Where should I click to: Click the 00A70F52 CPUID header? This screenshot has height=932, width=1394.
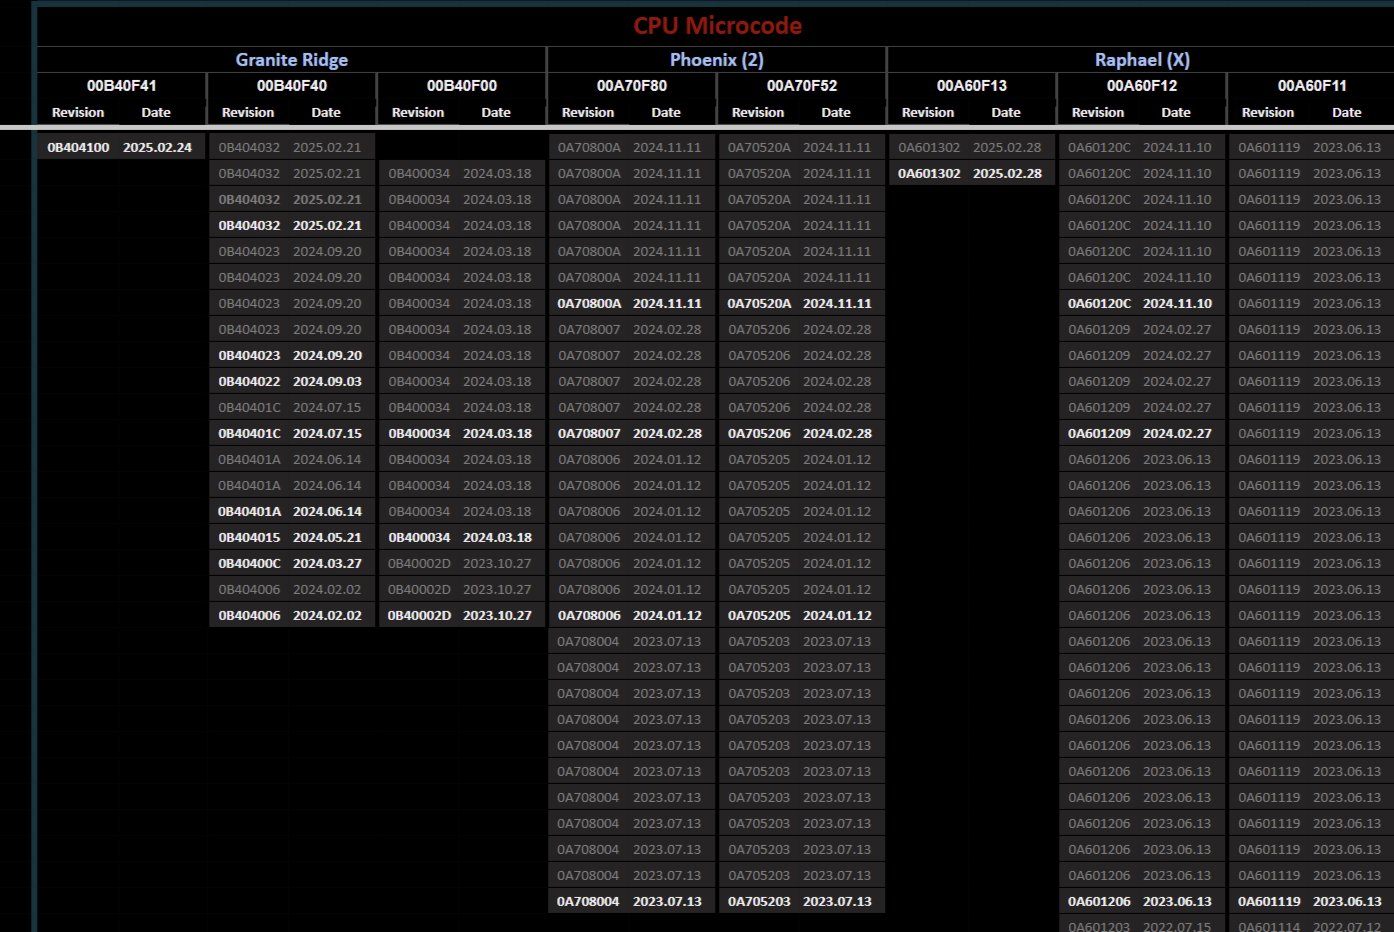pos(802,86)
